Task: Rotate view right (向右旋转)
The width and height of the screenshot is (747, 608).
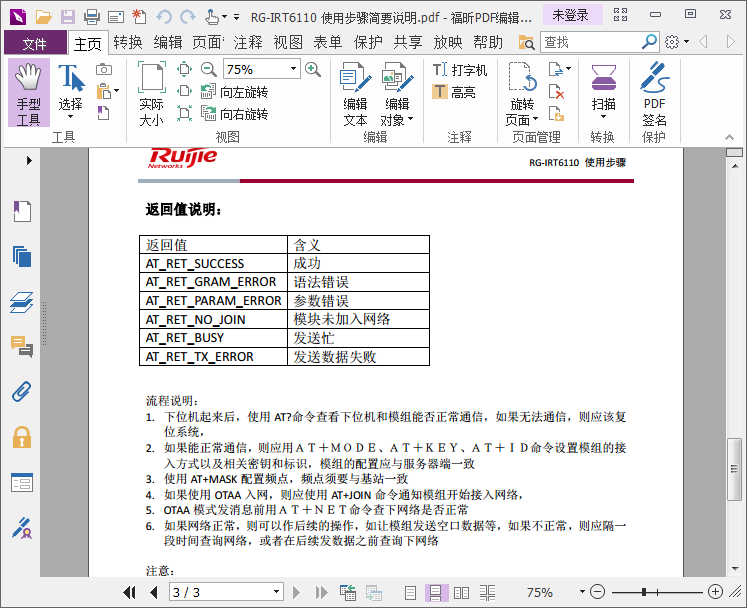Action: [234, 113]
